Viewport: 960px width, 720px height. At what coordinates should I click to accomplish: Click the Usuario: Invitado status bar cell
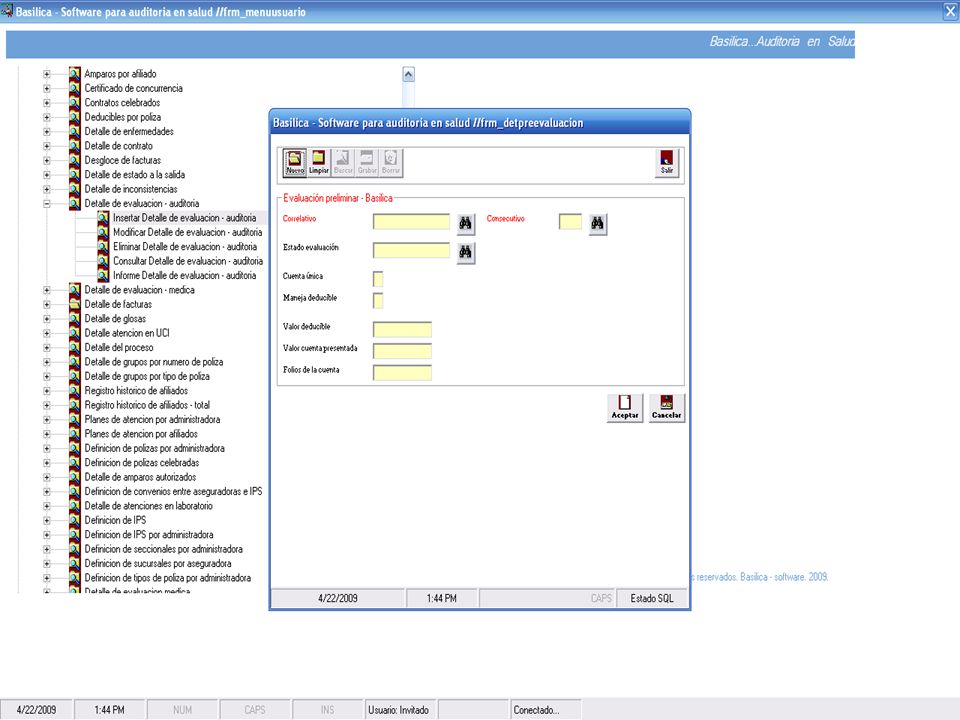[x=399, y=710]
